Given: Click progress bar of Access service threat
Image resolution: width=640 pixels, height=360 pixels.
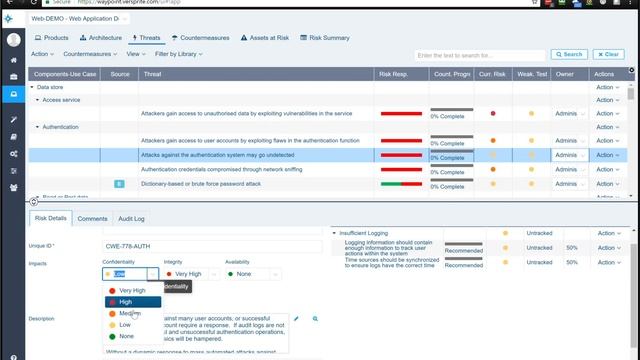Looking at the screenshot, I should click(451, 109).
